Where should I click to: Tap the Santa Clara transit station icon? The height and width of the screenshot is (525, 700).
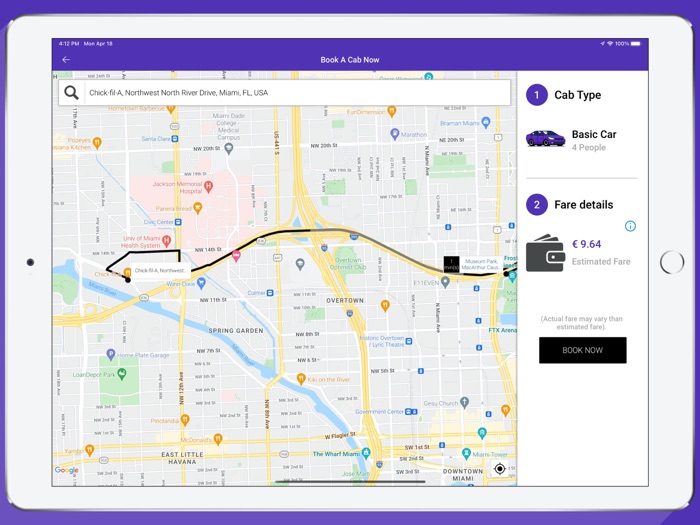(175, 139)
